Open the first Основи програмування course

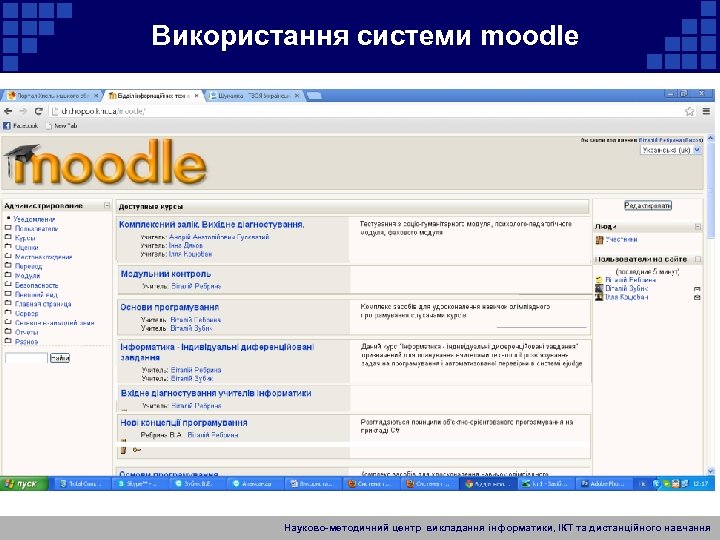[169, 307]
